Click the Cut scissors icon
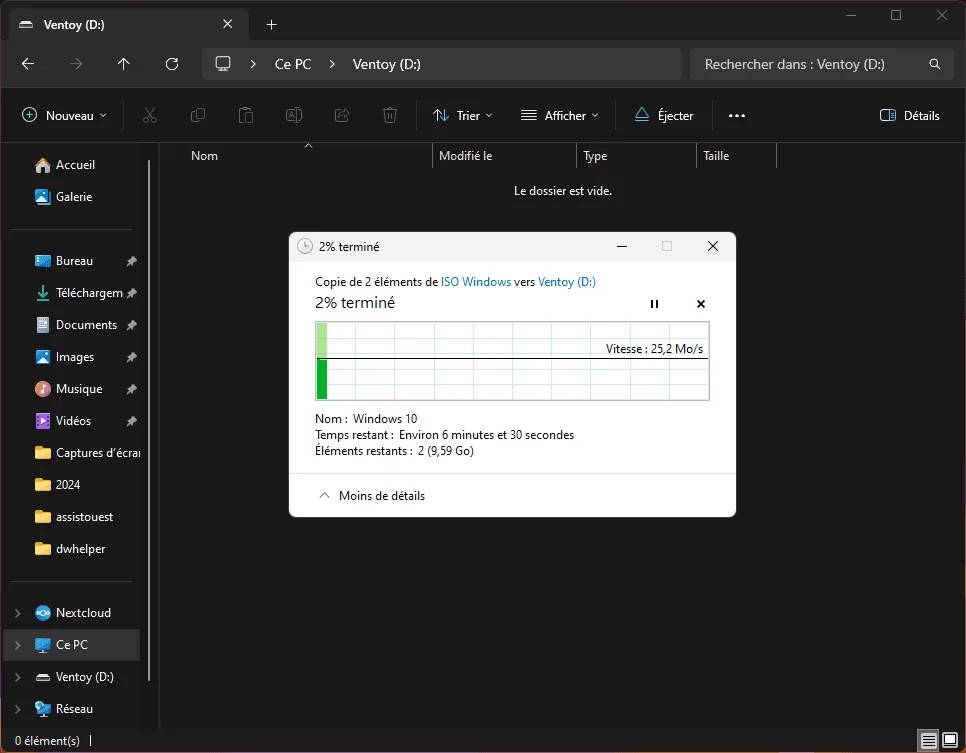 (x=150, y=115)
